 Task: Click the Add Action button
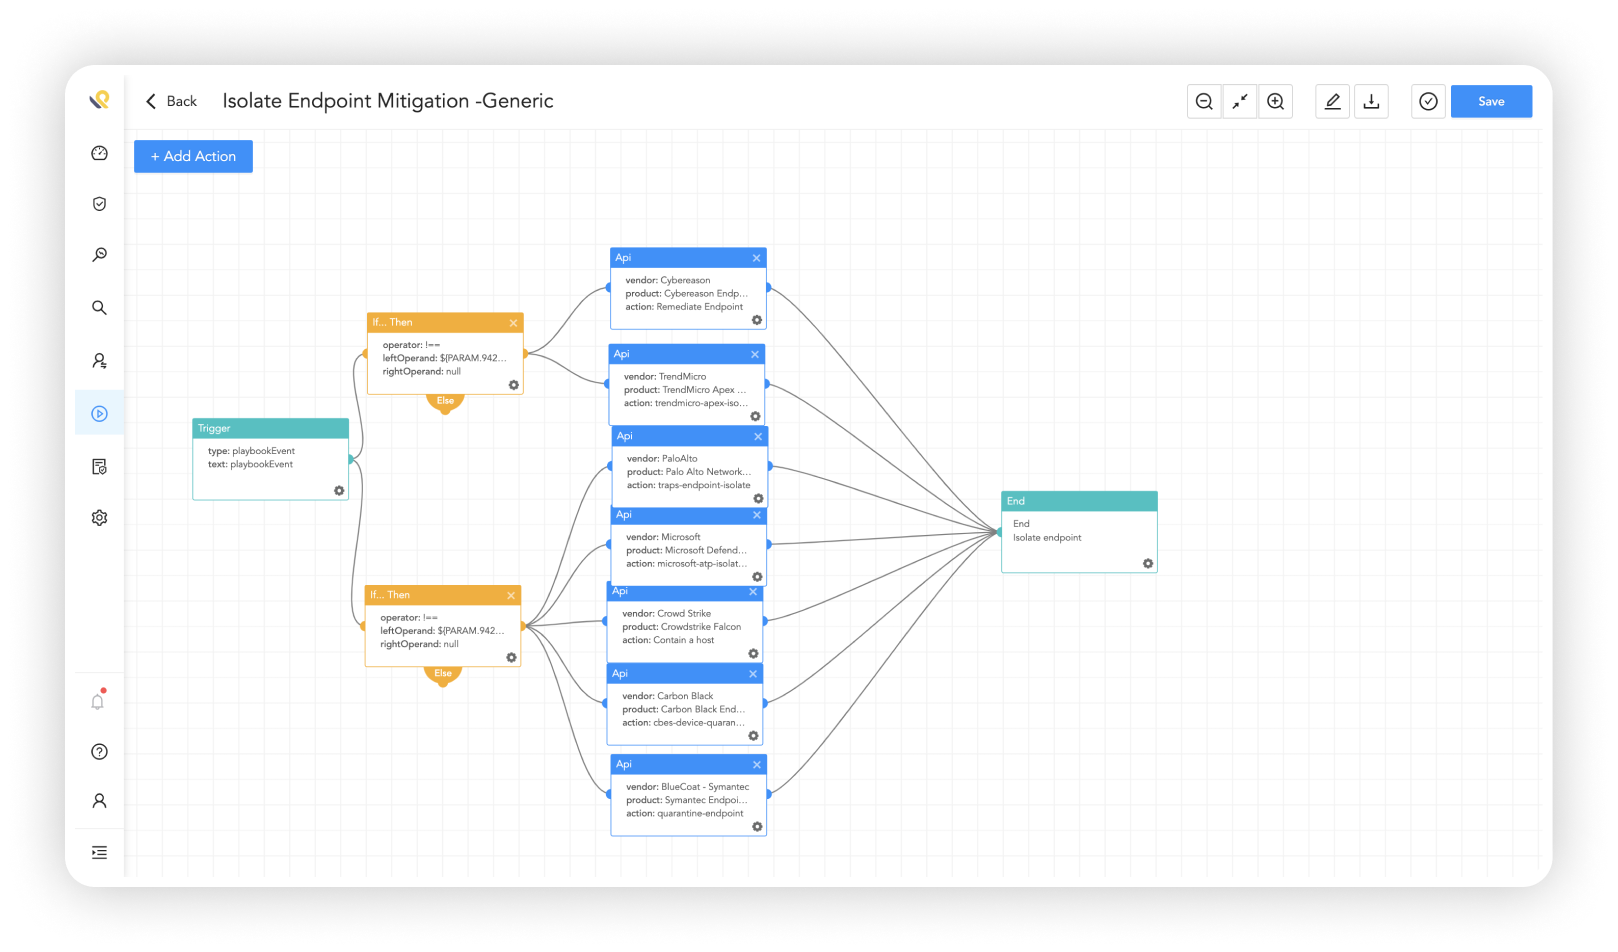click(x=193, y=156)
